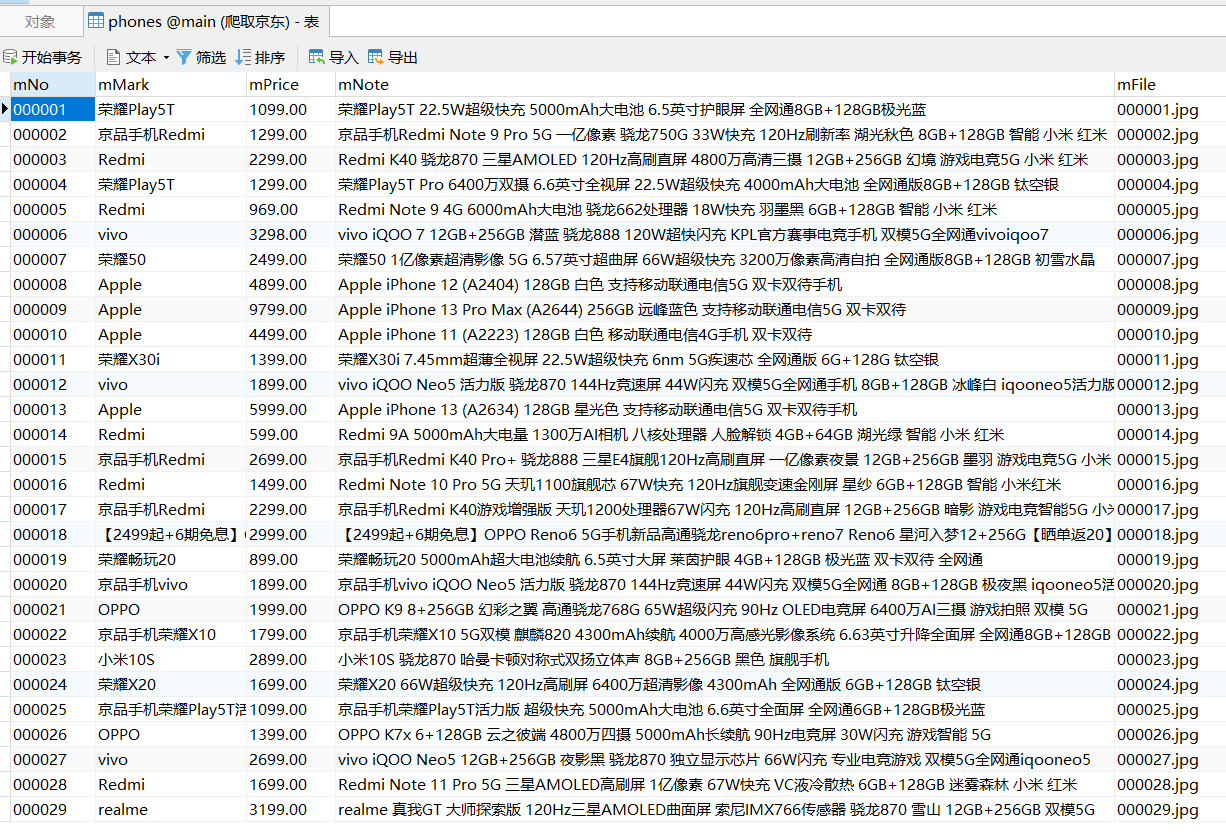Click the sort icon (排序)
The width and height of the screenshot is (1226, 840).
pos(243,57)
